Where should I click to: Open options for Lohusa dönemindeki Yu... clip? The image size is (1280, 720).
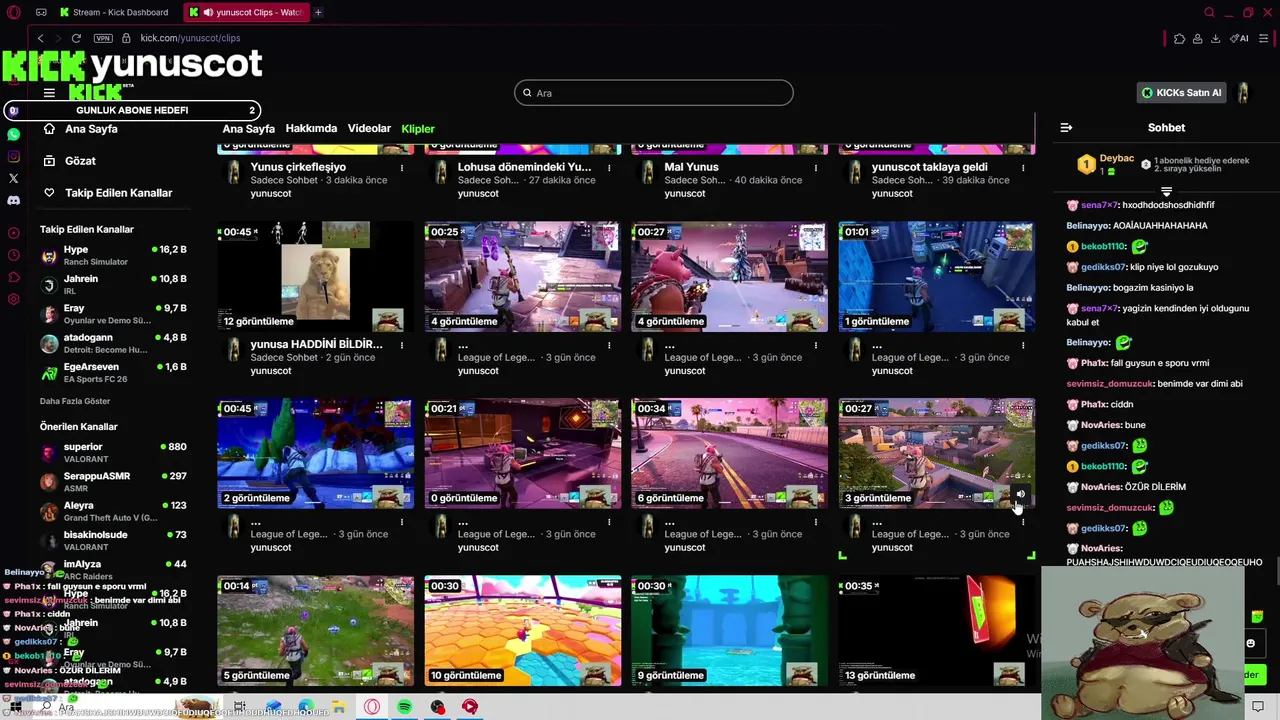(609, 168)
